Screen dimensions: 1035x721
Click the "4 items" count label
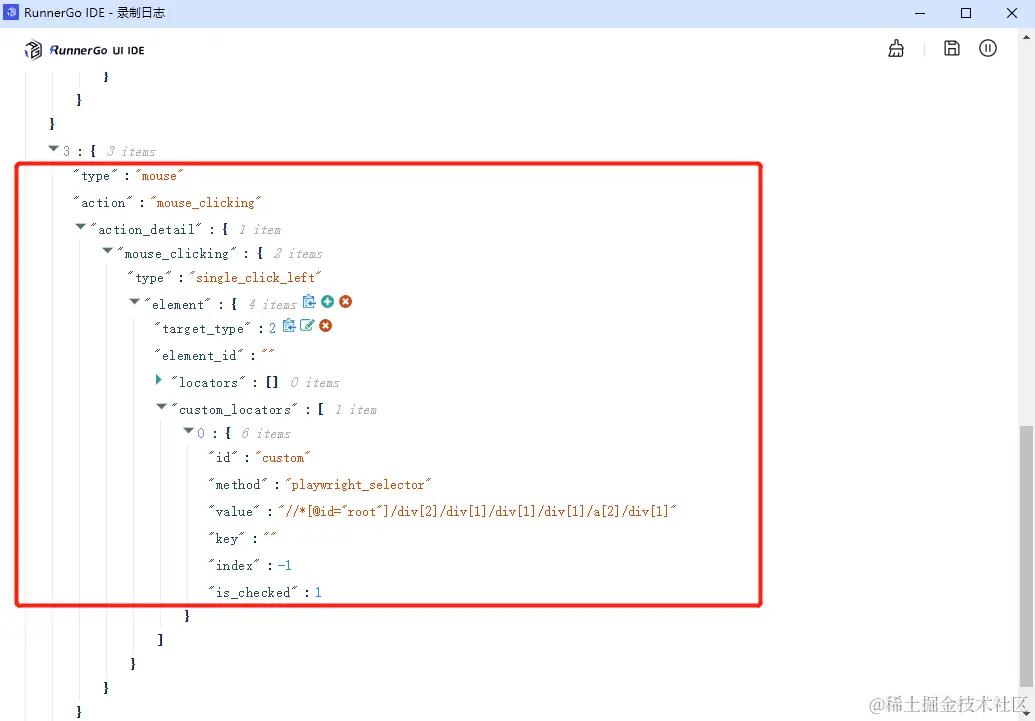[x=273, y=304]
